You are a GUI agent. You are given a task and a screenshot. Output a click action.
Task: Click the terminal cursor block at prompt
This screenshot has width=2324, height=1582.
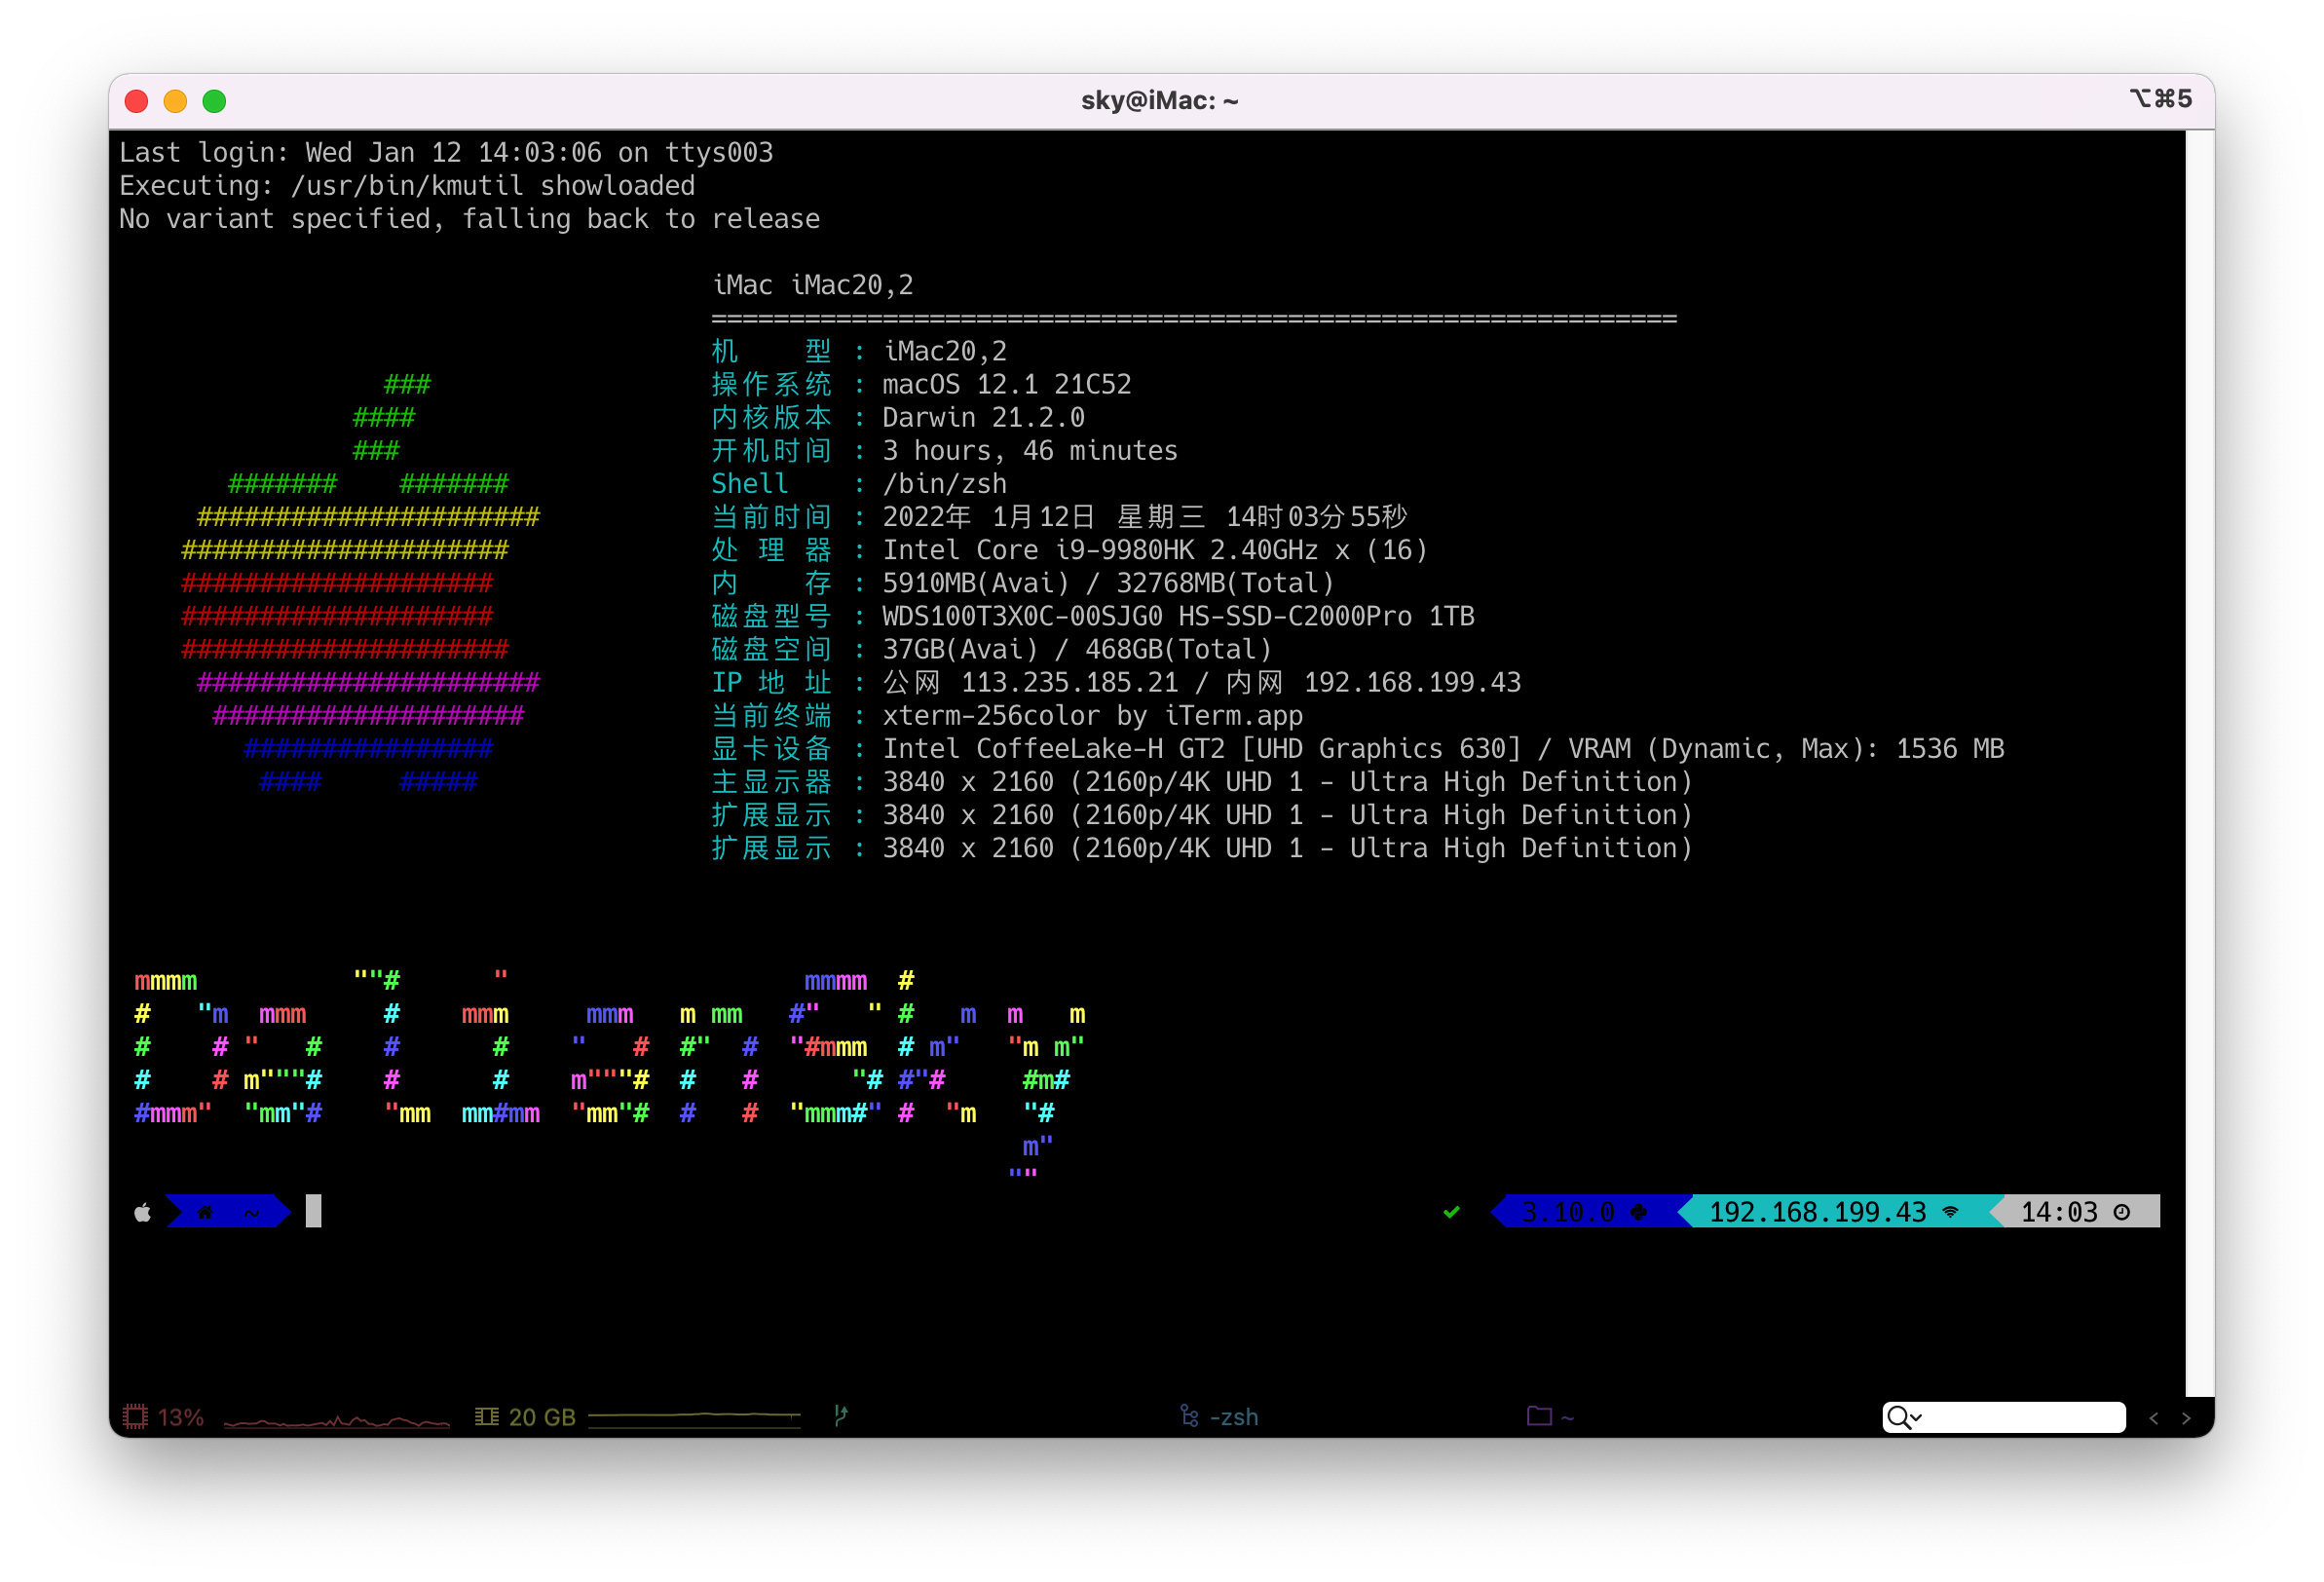313,1211
